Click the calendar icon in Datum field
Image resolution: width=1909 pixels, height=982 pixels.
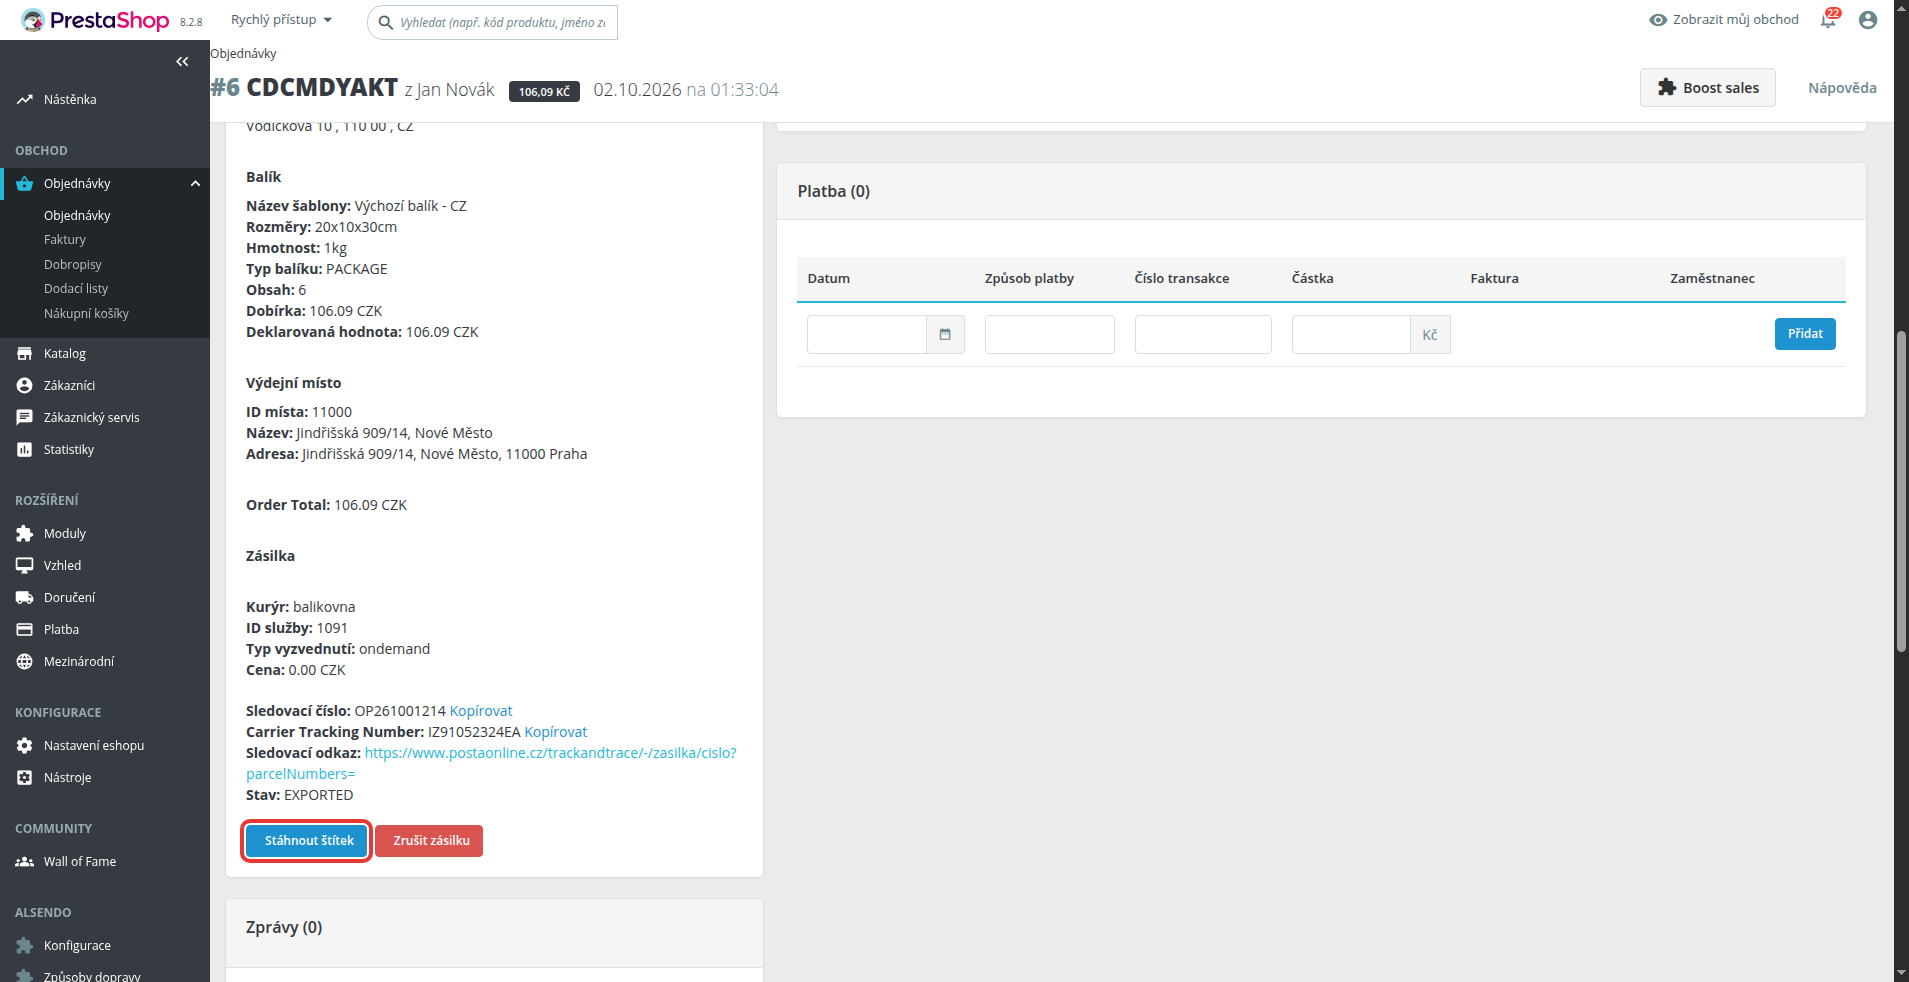945,334
